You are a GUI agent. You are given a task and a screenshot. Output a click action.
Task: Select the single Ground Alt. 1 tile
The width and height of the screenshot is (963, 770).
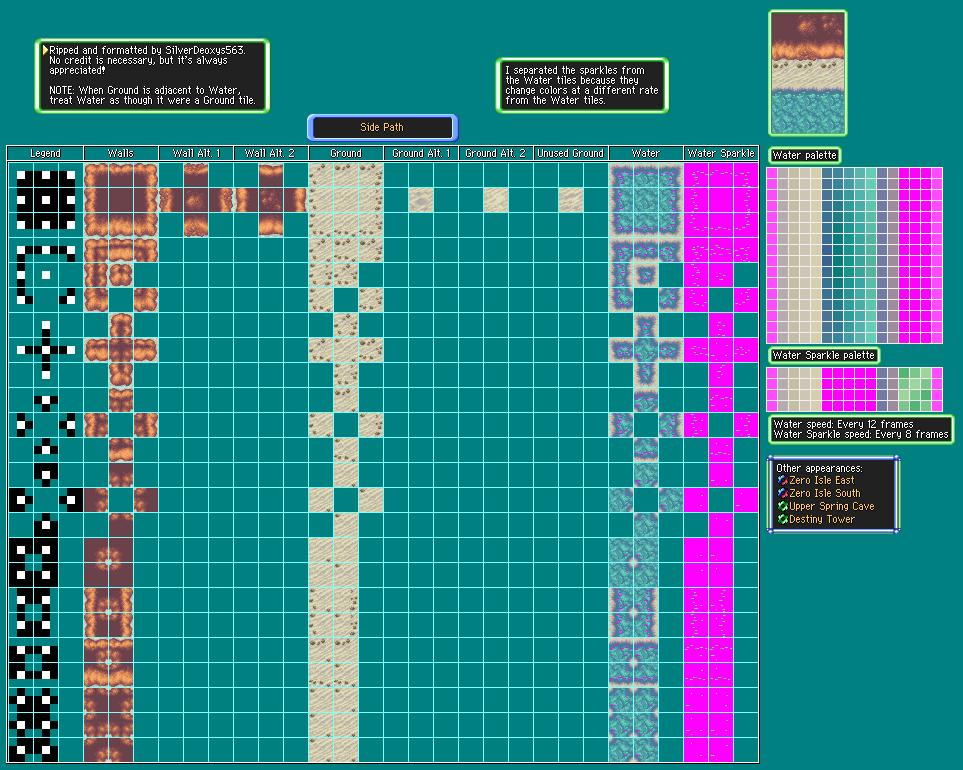click(x=421, y=200)
